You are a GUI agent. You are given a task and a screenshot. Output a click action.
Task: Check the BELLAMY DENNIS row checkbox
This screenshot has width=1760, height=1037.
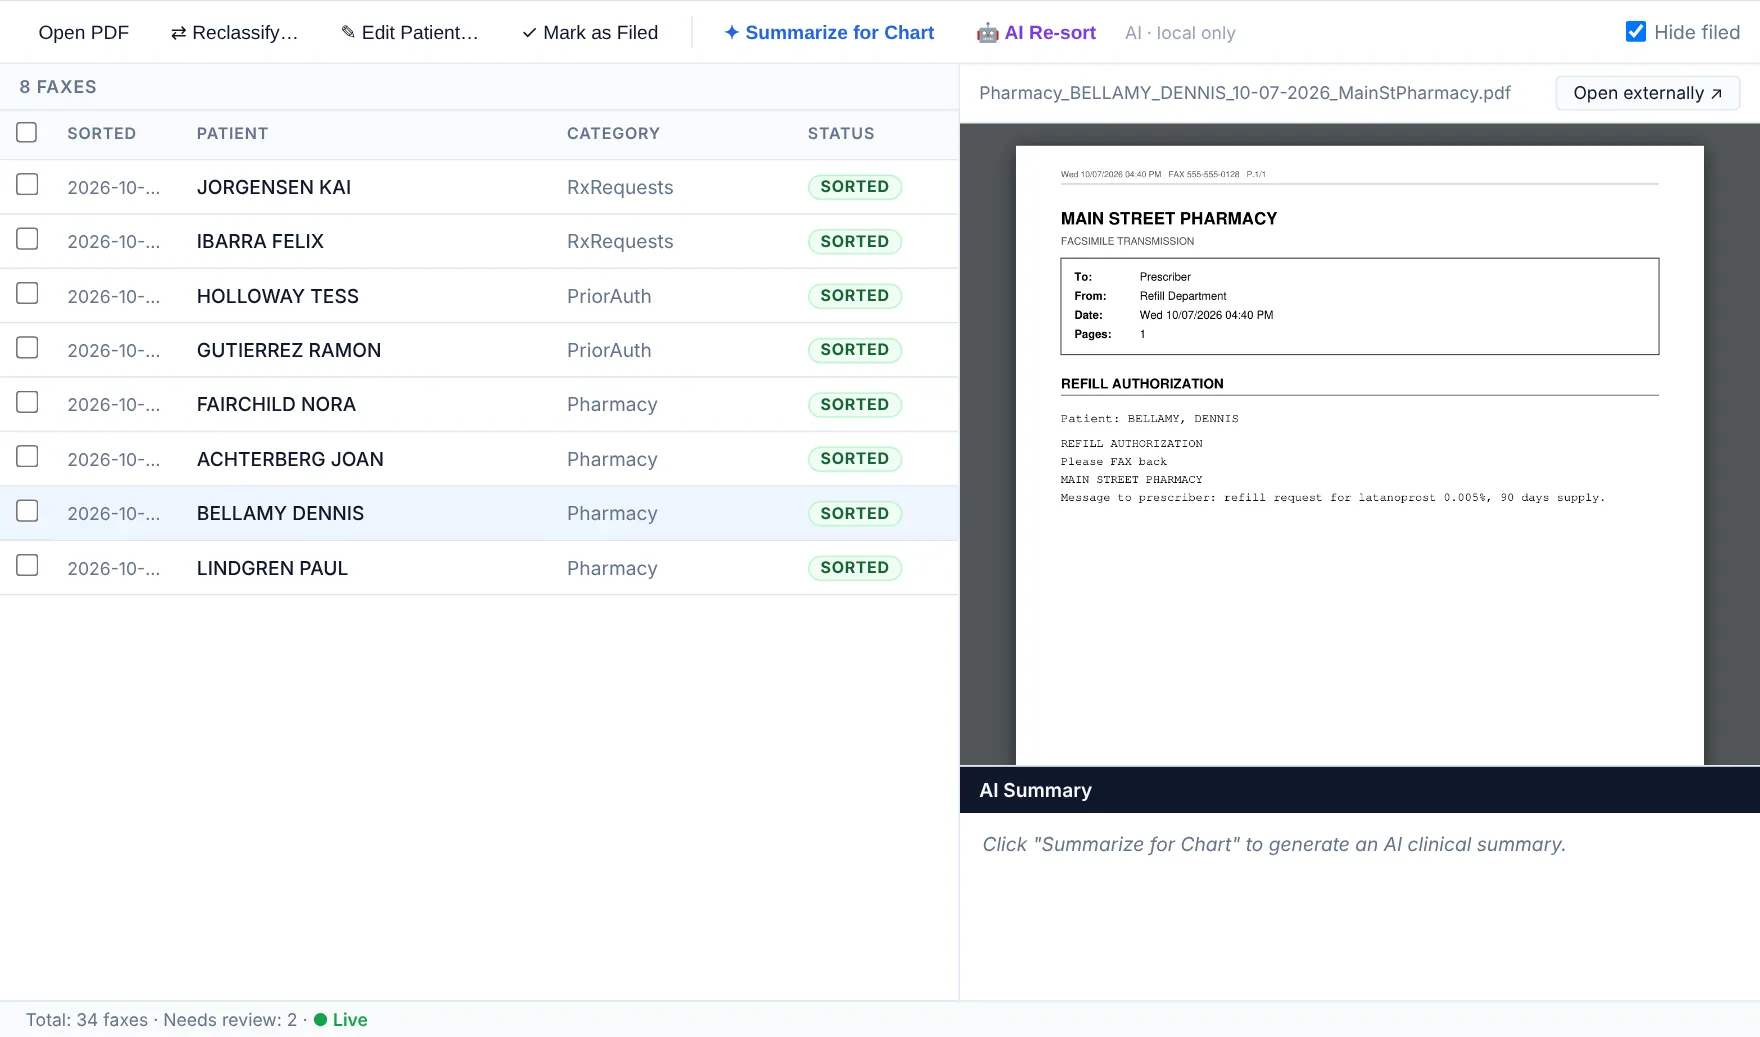(27, 511)
